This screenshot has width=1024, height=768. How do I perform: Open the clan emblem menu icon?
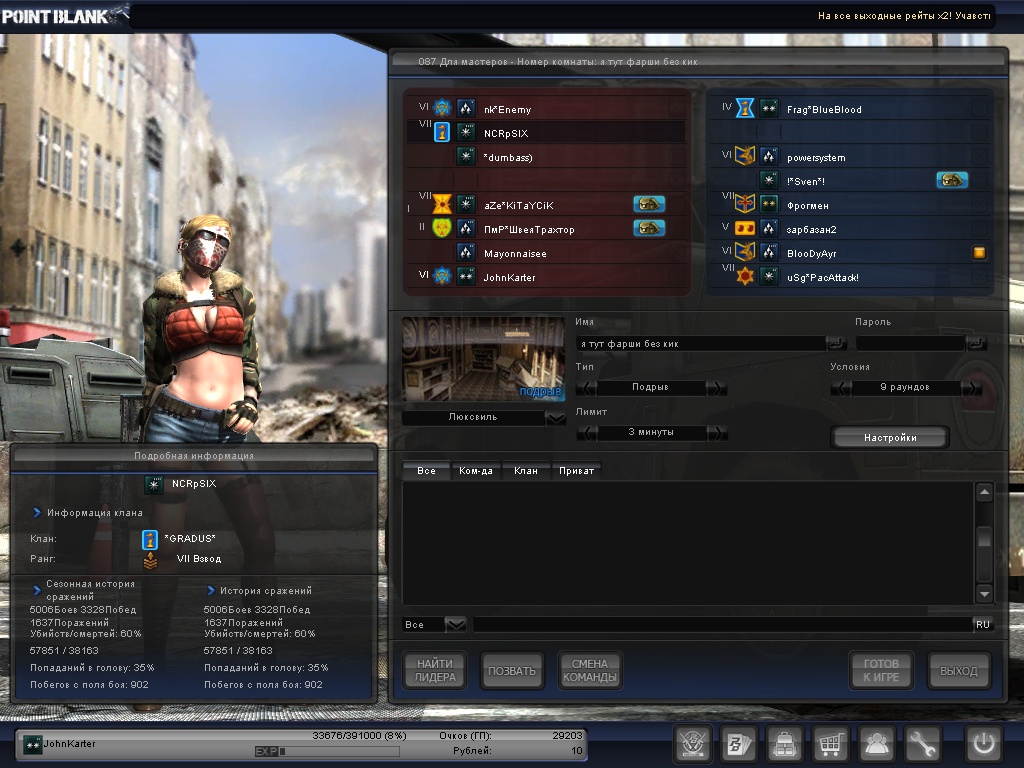click(690, 744)
